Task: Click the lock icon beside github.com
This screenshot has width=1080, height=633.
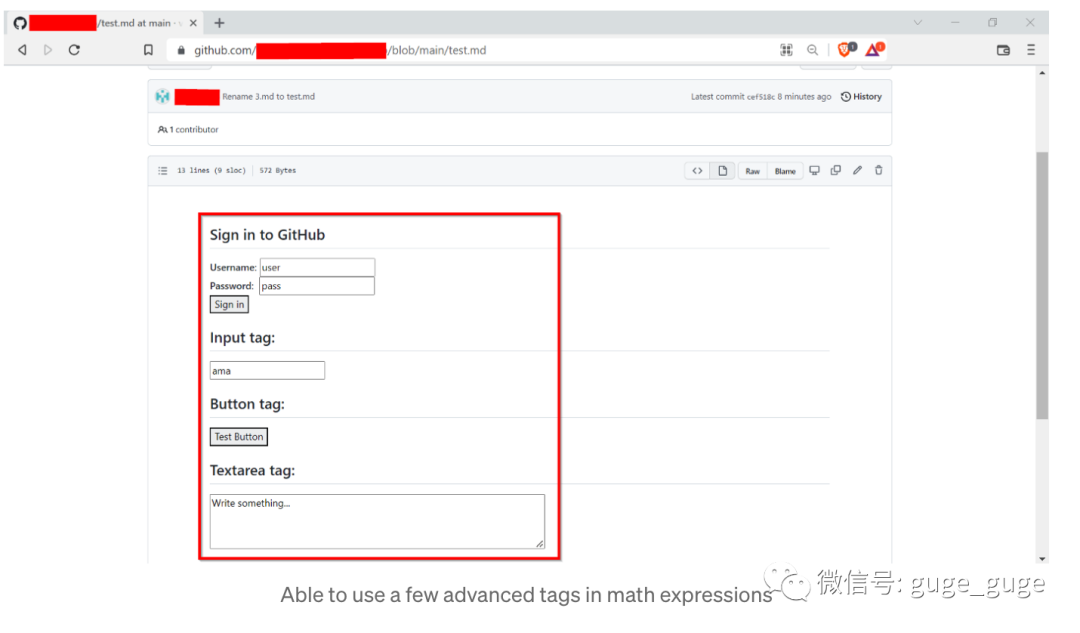Action: click(181, 50)
